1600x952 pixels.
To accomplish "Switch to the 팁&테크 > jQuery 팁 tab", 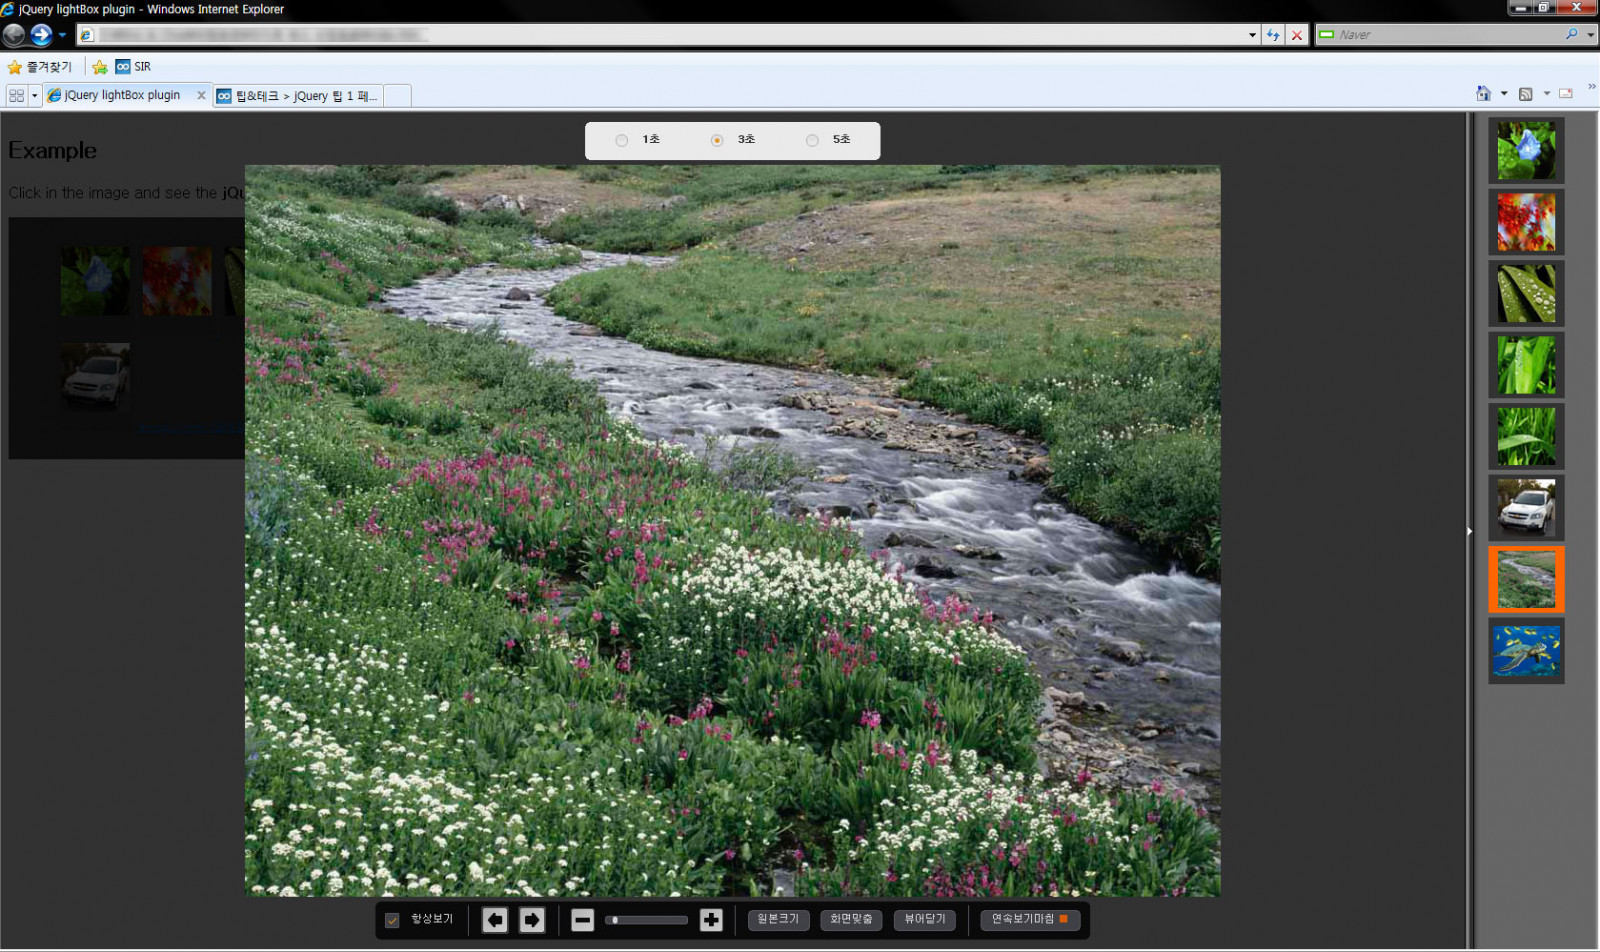I will click(298, 96).
